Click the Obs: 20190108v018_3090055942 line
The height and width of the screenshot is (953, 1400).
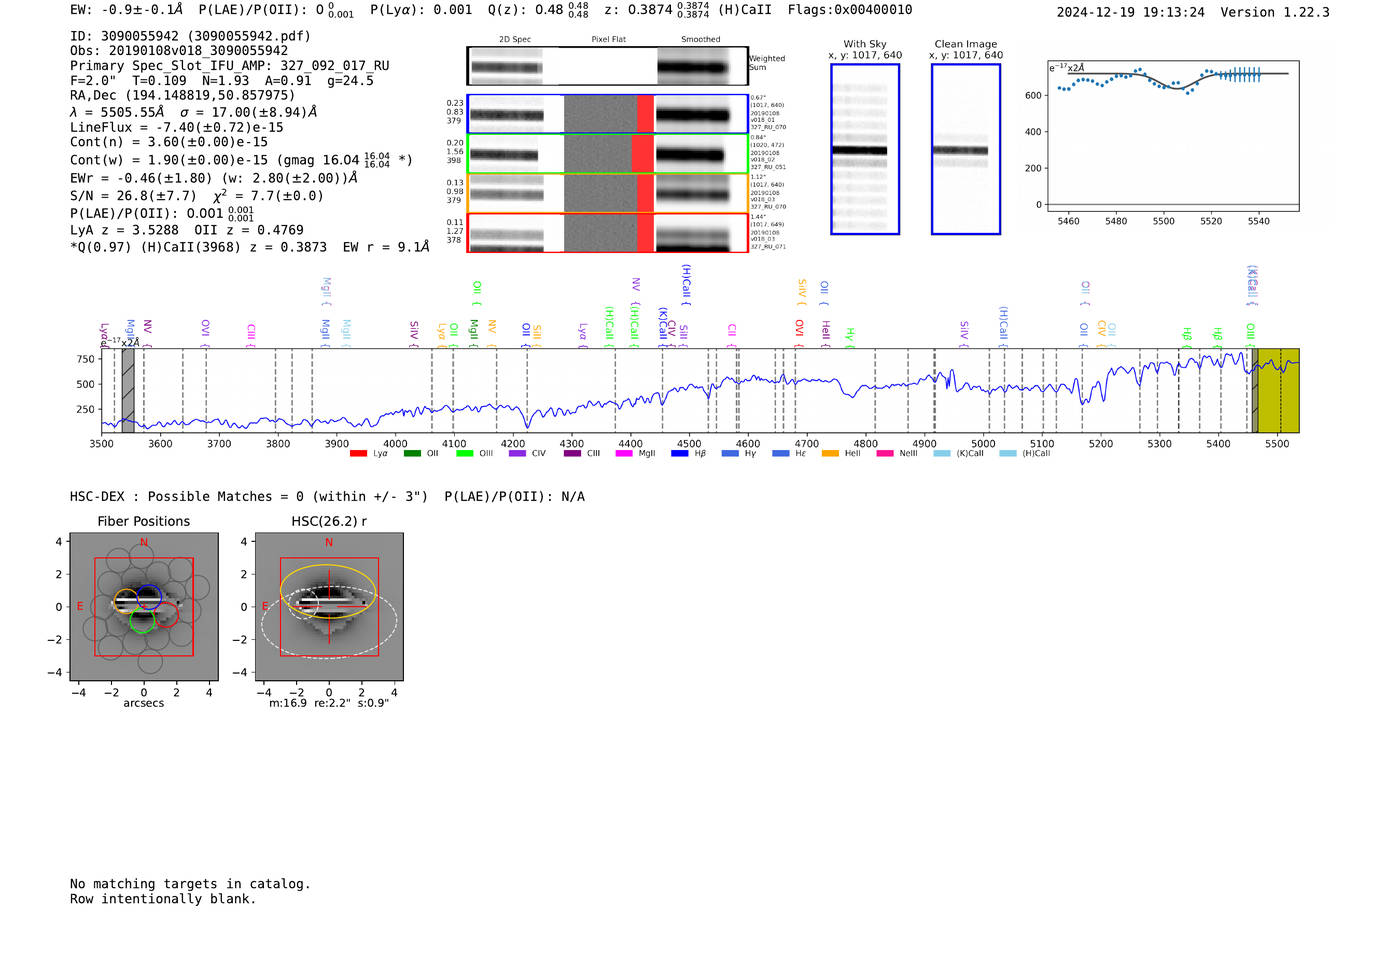[179, 51]
